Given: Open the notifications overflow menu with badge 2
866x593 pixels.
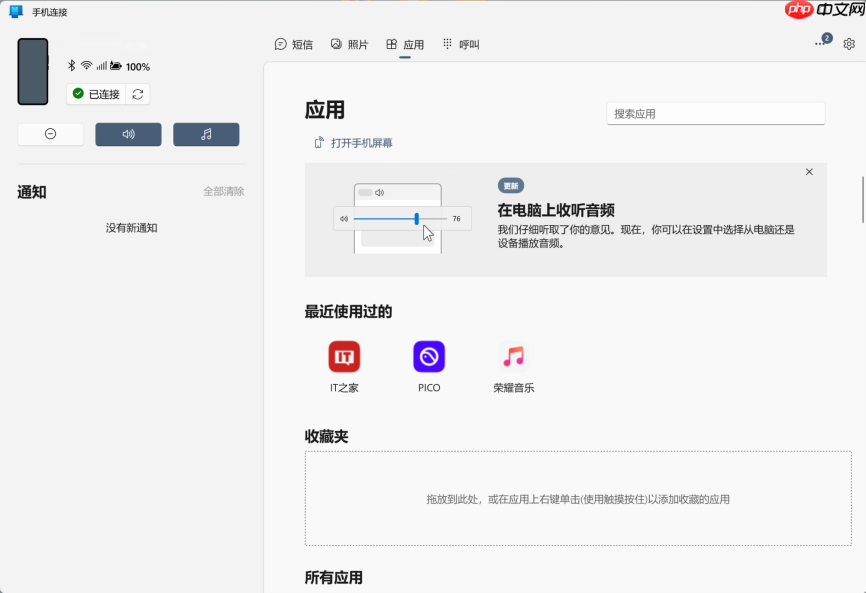Looking at the screenshot, I should 820,43.
